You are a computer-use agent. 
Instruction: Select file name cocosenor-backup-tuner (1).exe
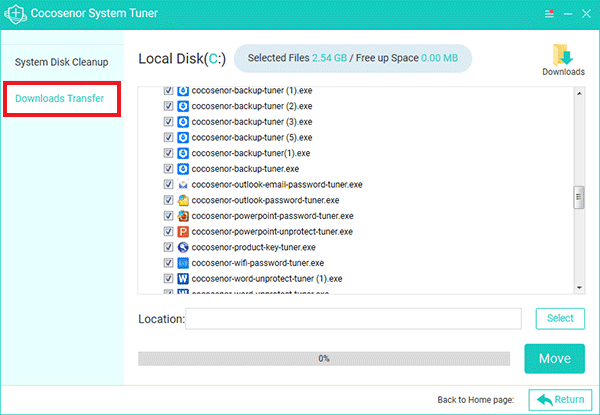[x=252, y=91]
